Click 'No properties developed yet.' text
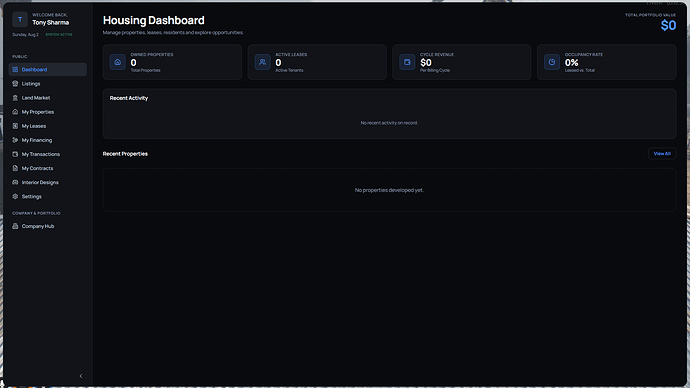This screenshot has width=690, height=388. [389, 190]
